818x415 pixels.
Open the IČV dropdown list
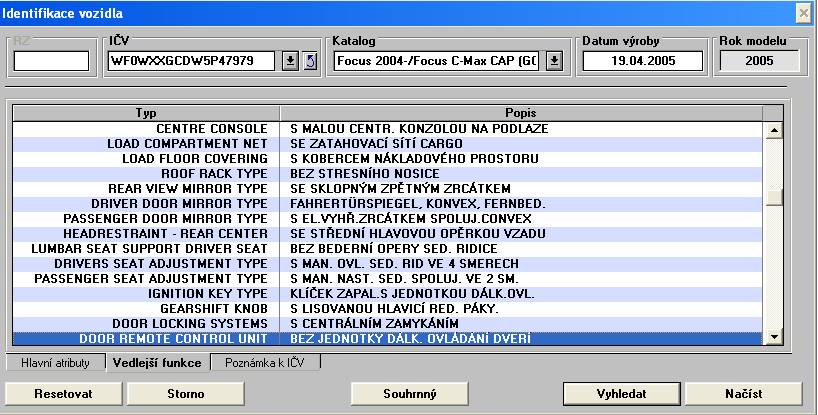[x=290, y=61]
